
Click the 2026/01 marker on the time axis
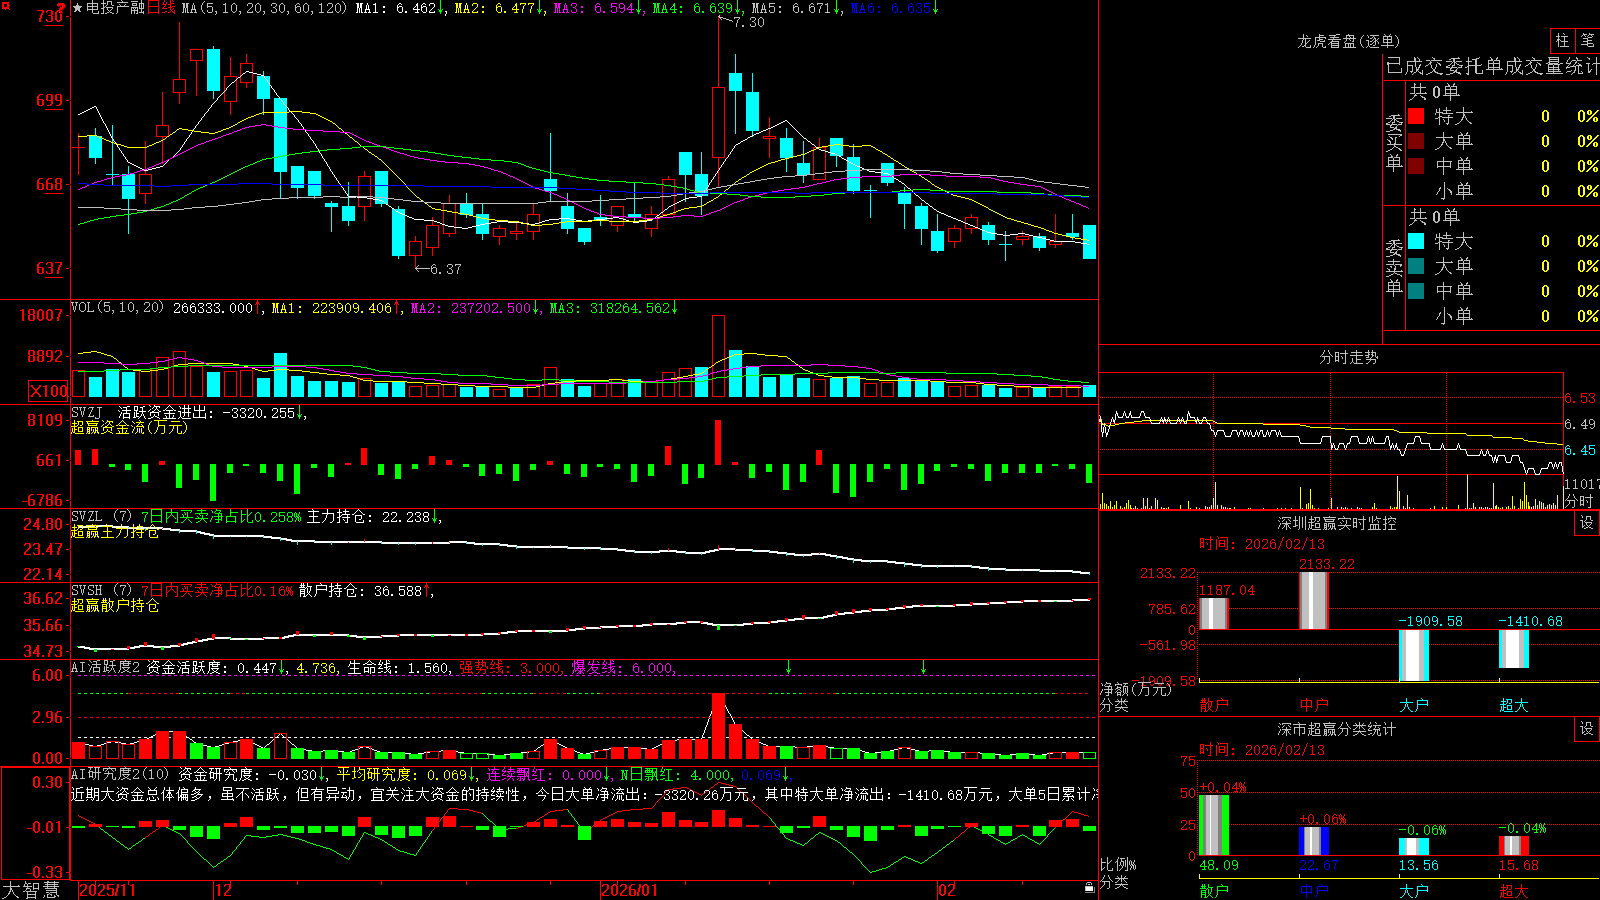click(x=630, y=890)
